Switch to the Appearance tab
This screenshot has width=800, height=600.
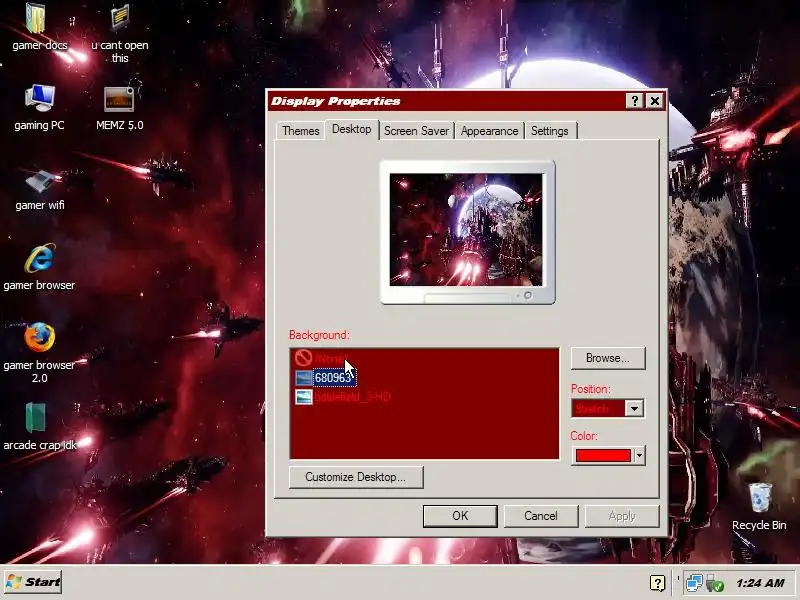(x=489, y=131)
